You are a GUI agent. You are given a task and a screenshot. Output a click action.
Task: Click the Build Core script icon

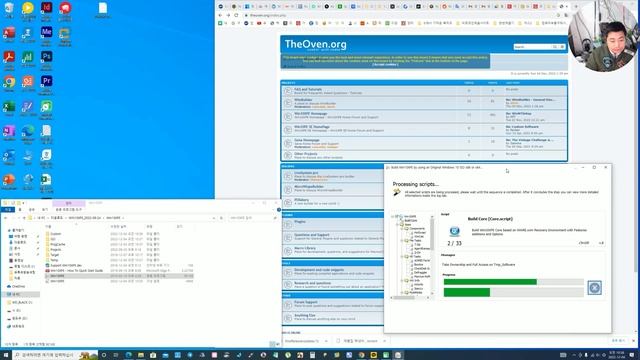point(455,231)
